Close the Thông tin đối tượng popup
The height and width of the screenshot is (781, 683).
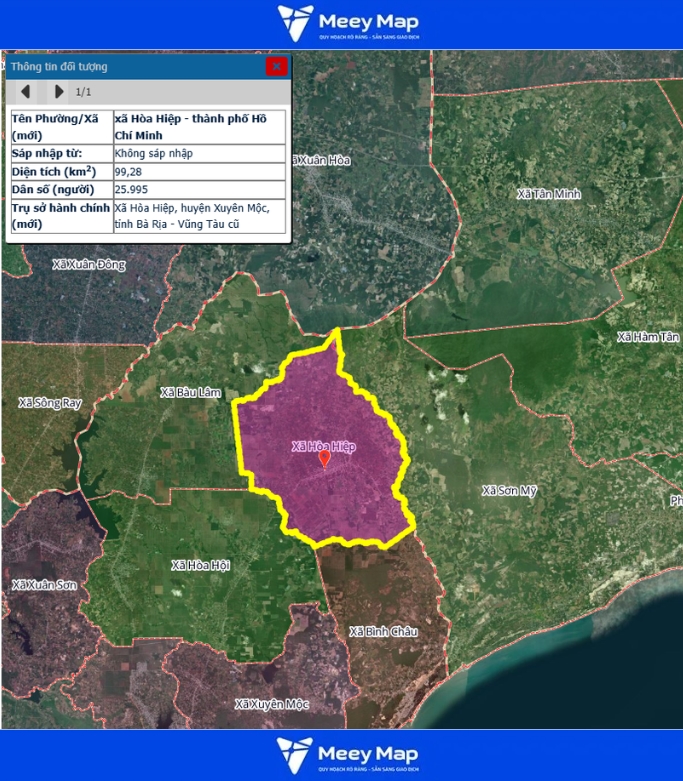tap(277, 66)
